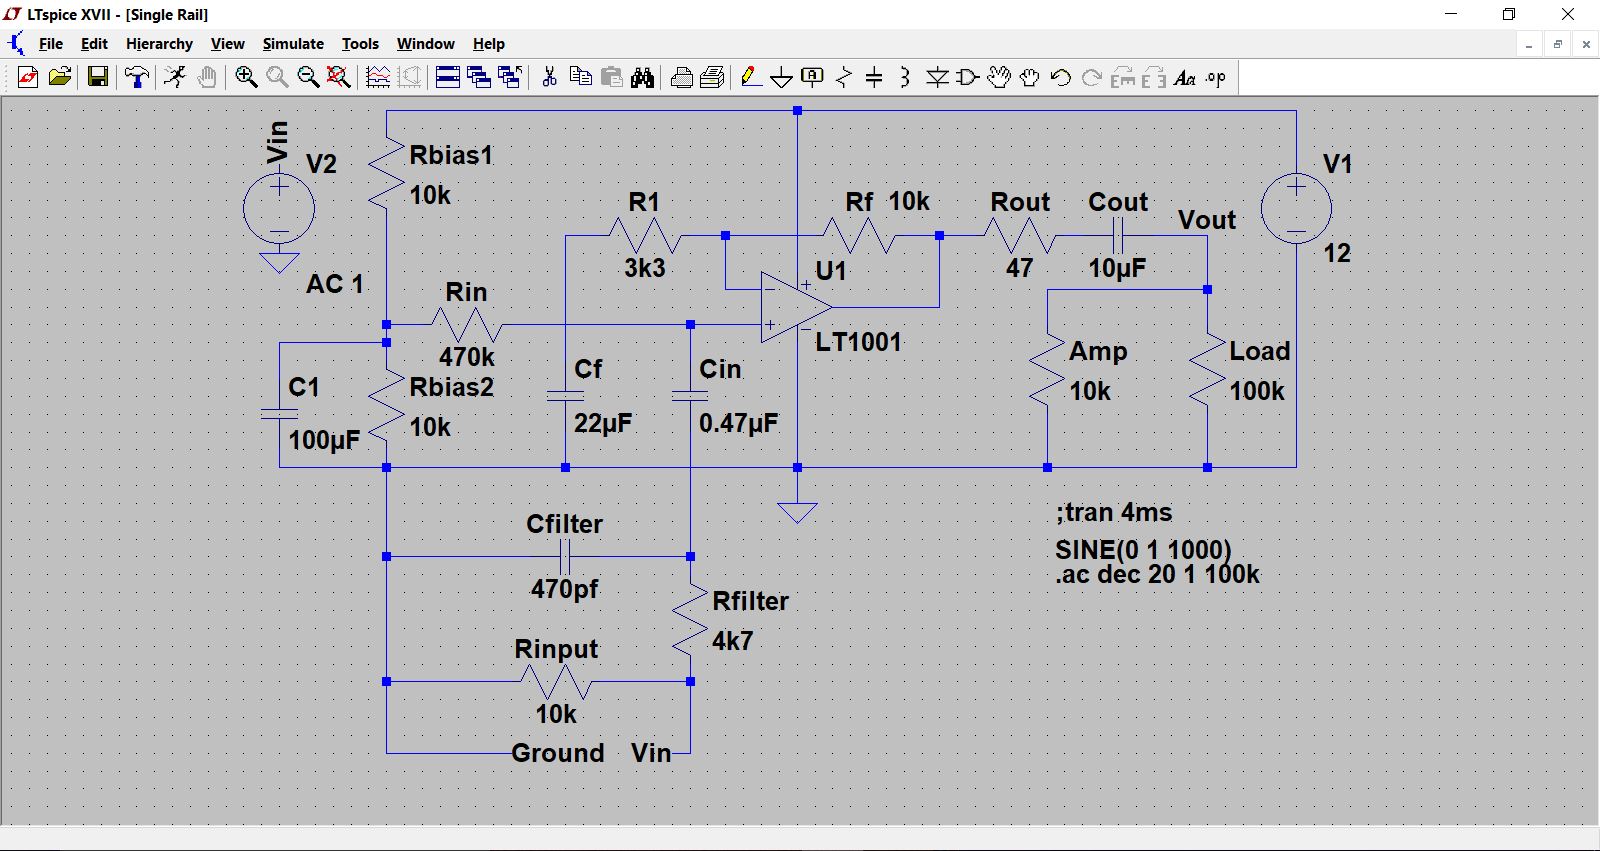Click the ';tran 4ms' comment text
This screenshot has width=1600, height=851.
(x=1114, y=513)
